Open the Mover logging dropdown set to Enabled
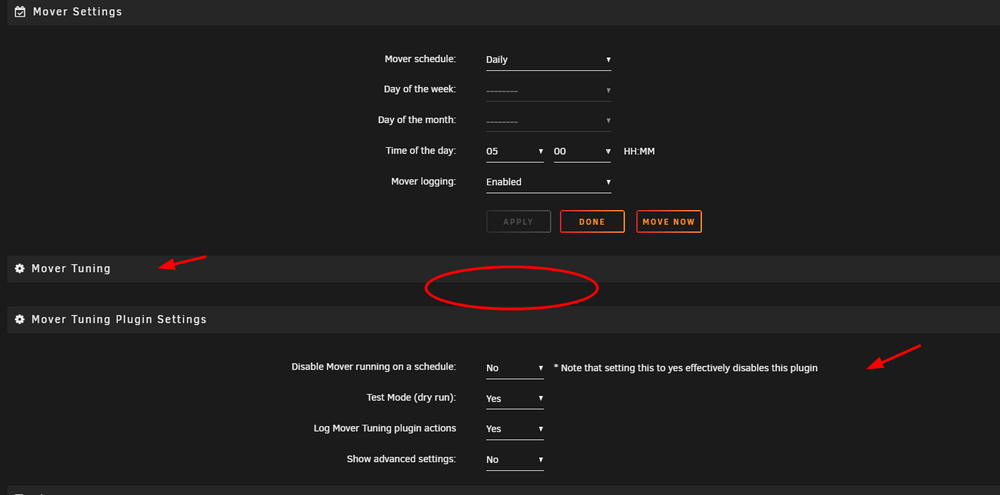 tap(548, 182)
